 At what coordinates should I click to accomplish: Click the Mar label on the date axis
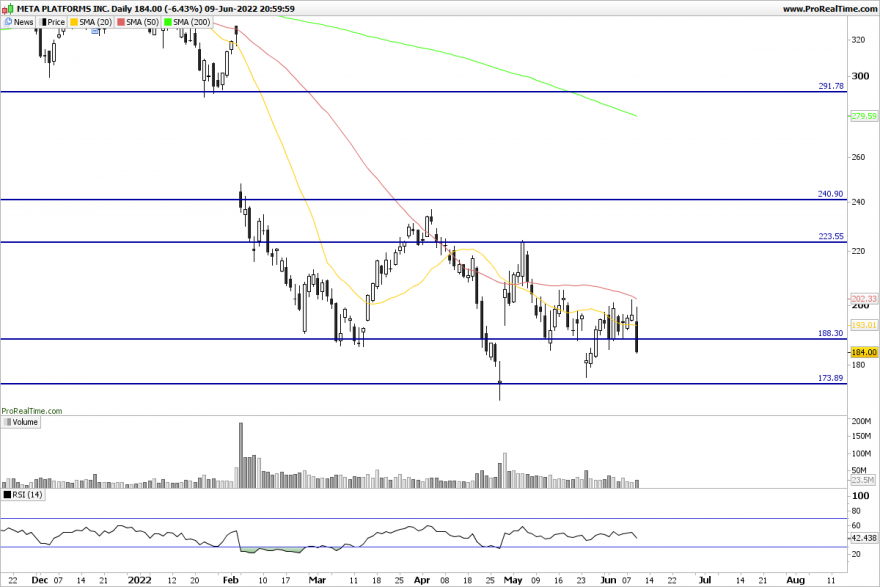tap(317, 580)
